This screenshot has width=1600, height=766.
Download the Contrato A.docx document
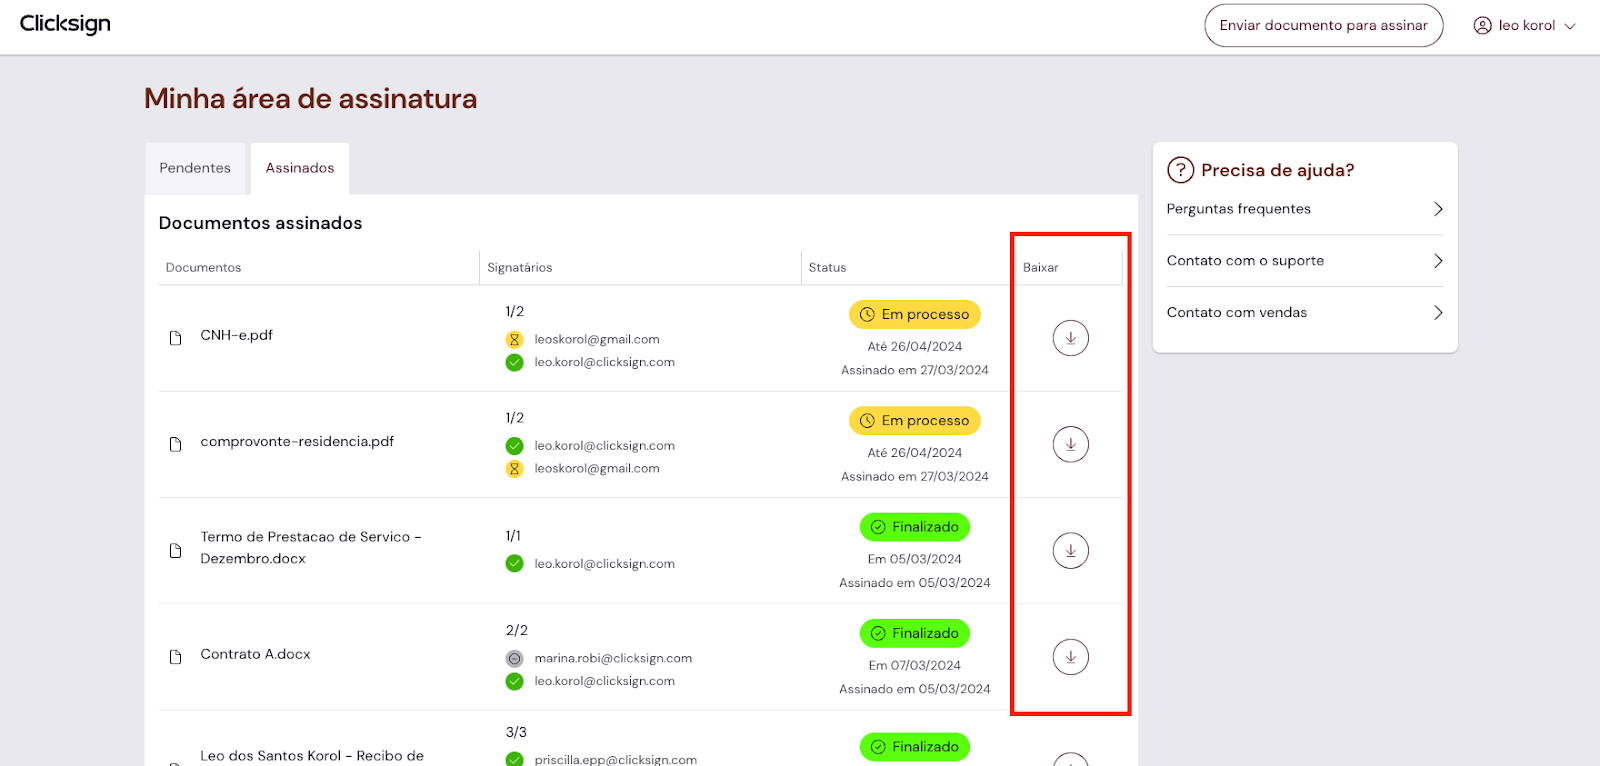(1070, 657)
